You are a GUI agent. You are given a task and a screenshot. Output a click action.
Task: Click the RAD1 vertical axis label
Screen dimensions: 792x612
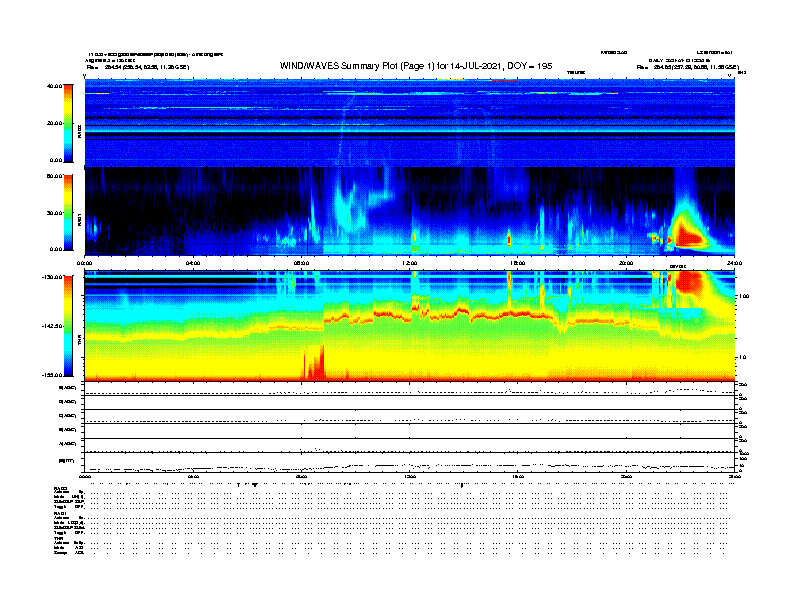tap(79, 219)
